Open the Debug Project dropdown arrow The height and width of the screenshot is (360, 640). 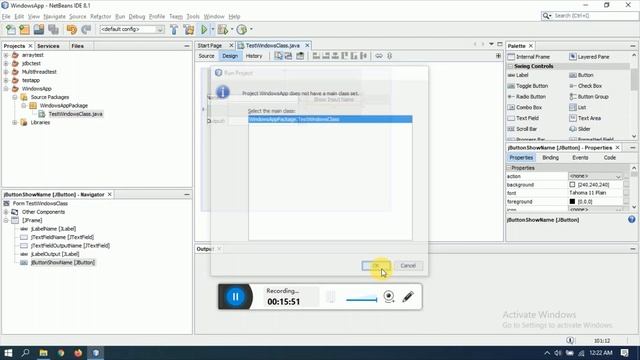click(x=232, y=29)
